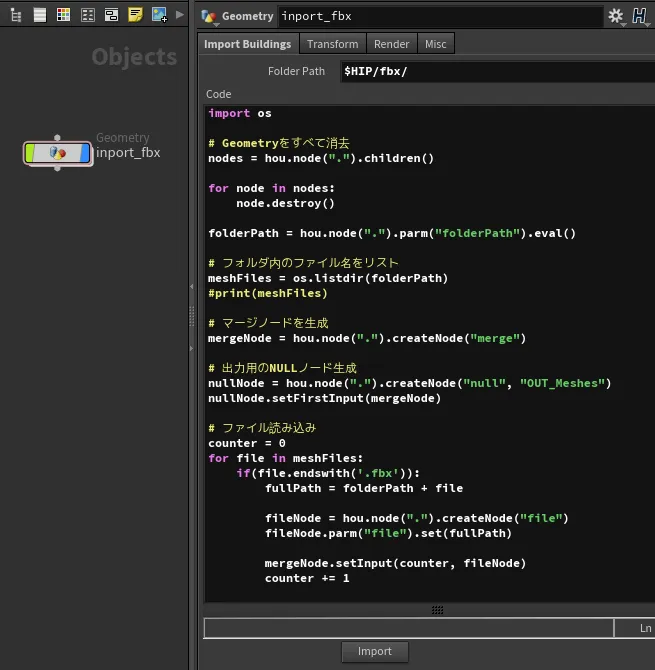
Task: Open the node color palette icon
Action: [64, 15]
